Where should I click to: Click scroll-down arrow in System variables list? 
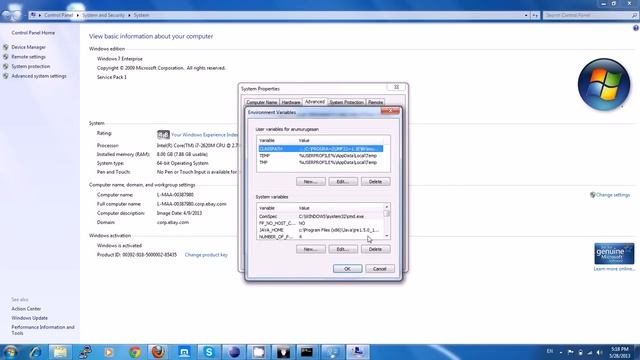tap(387, 236)
